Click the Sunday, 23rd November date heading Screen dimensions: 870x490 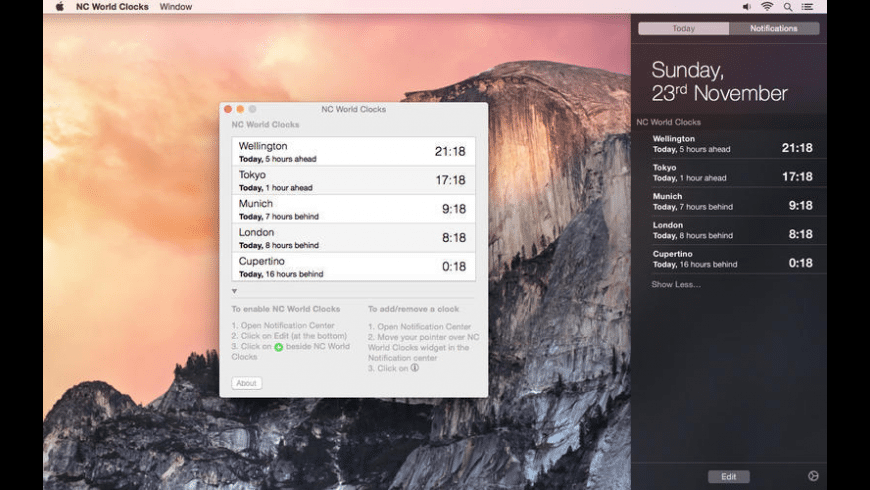pyautogui.click(x=719, y=82)
